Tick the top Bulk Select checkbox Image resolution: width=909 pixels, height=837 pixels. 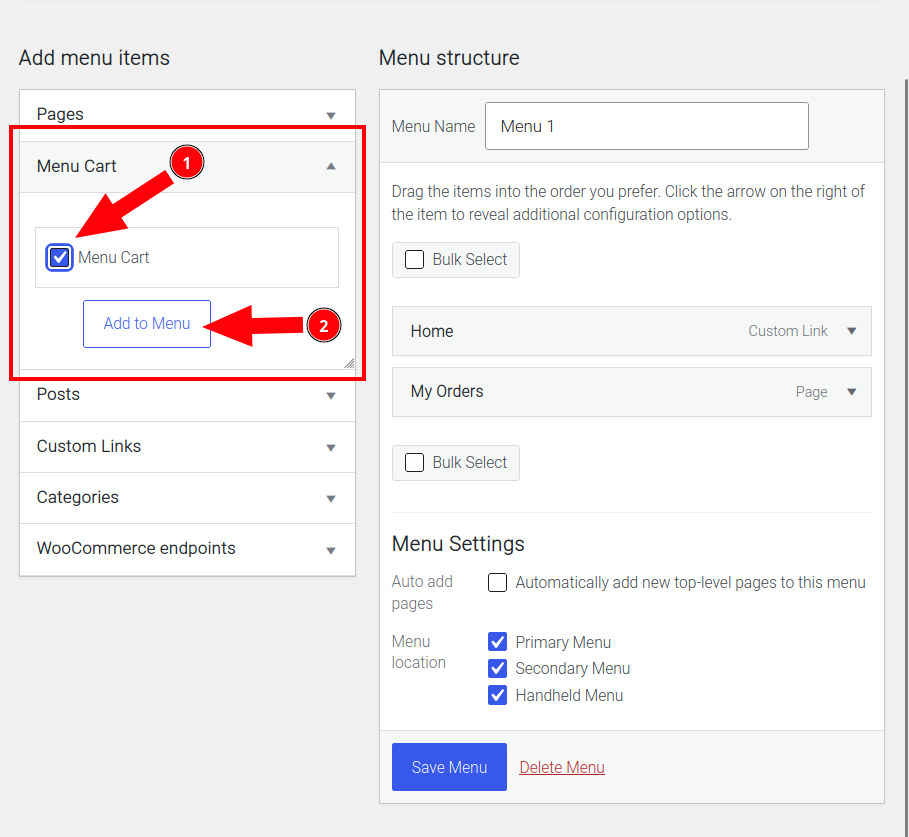414,260
